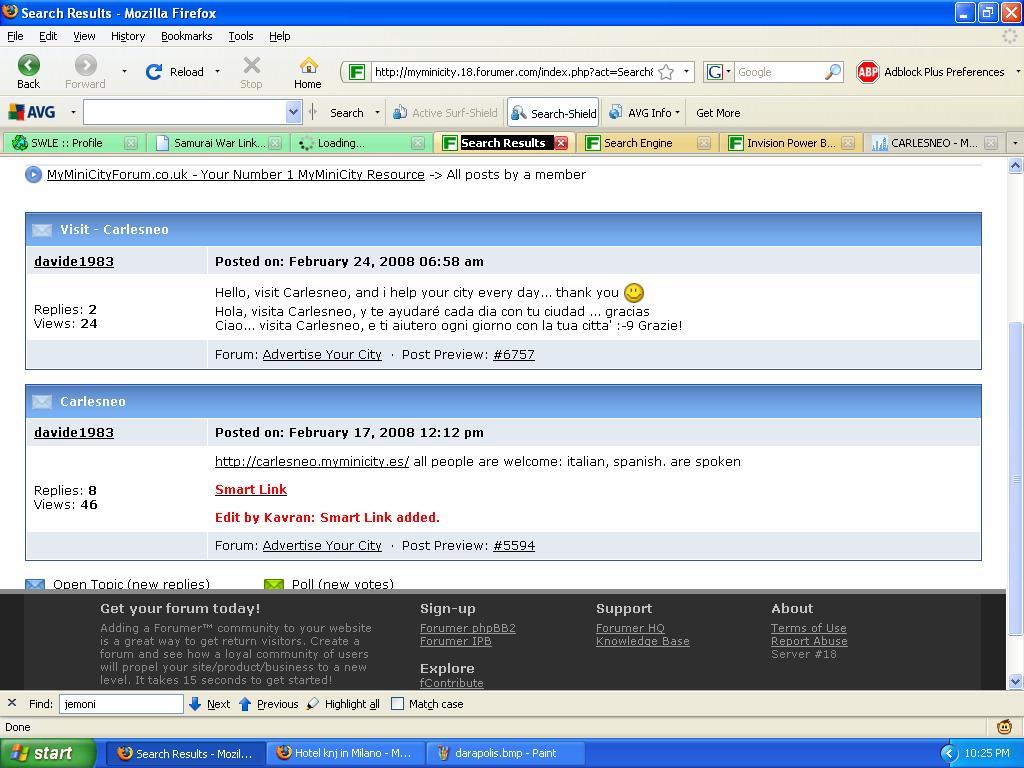Viewport: 1024px width, 768px height.
Task: Toggle the Match case checkbox
Action: 397,704
